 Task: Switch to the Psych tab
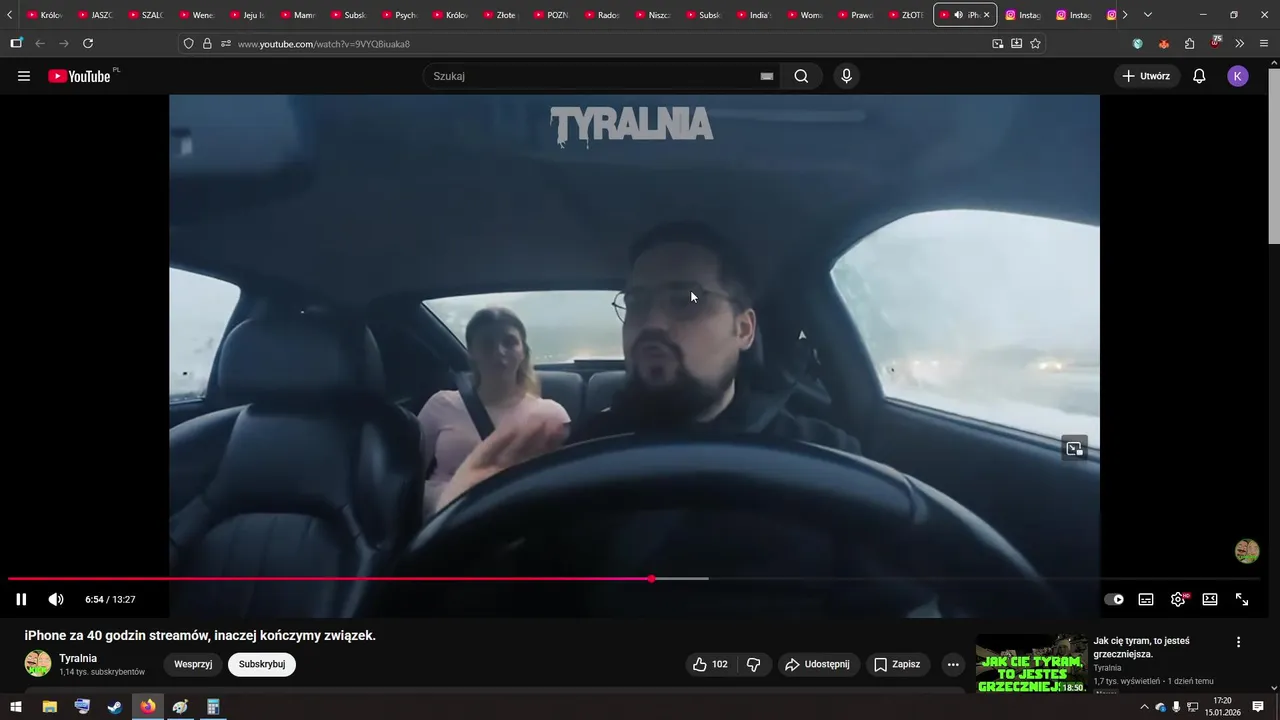coord(400,15)
